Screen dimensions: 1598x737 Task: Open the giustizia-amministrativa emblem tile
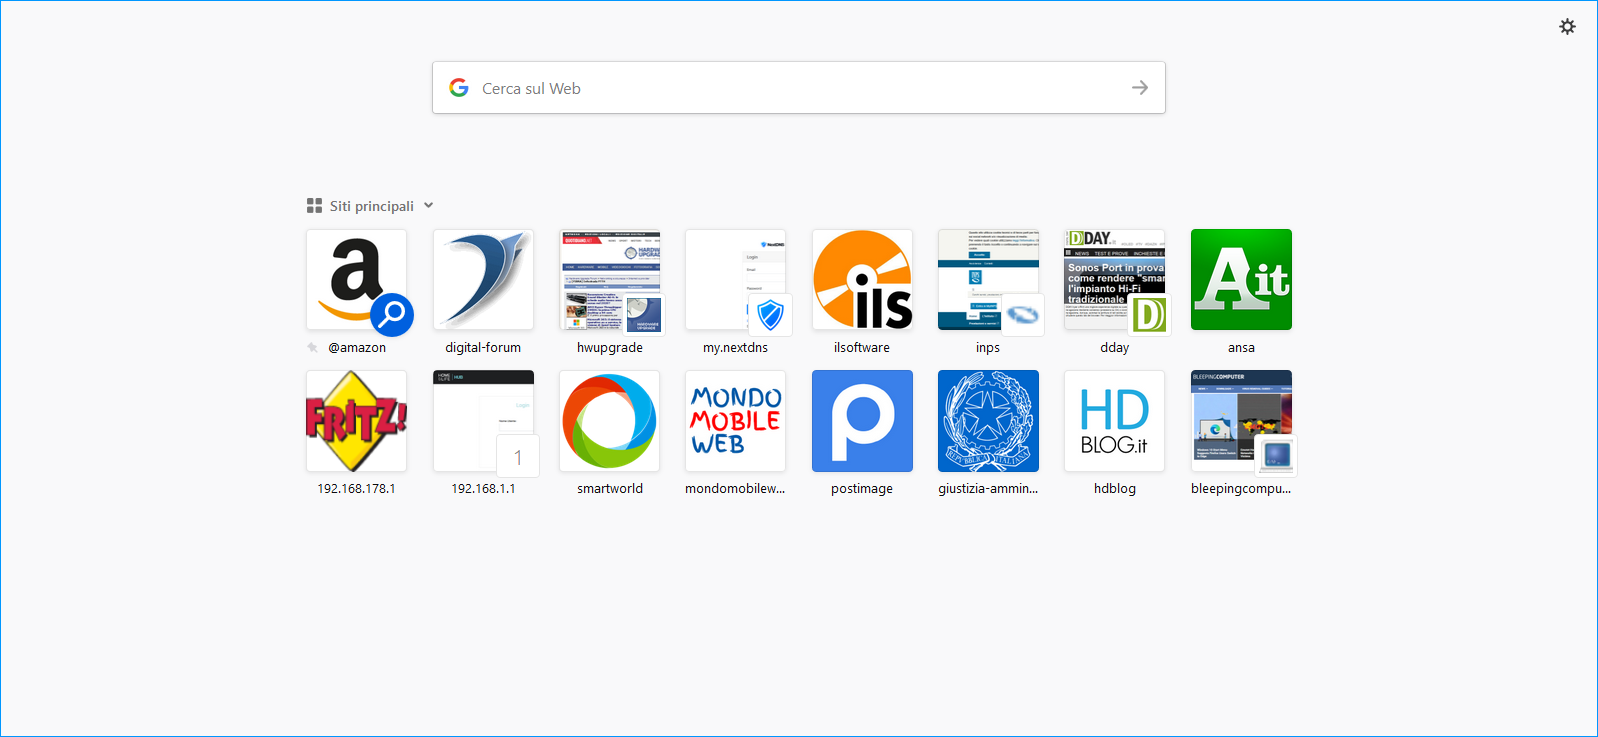[988, 421]
